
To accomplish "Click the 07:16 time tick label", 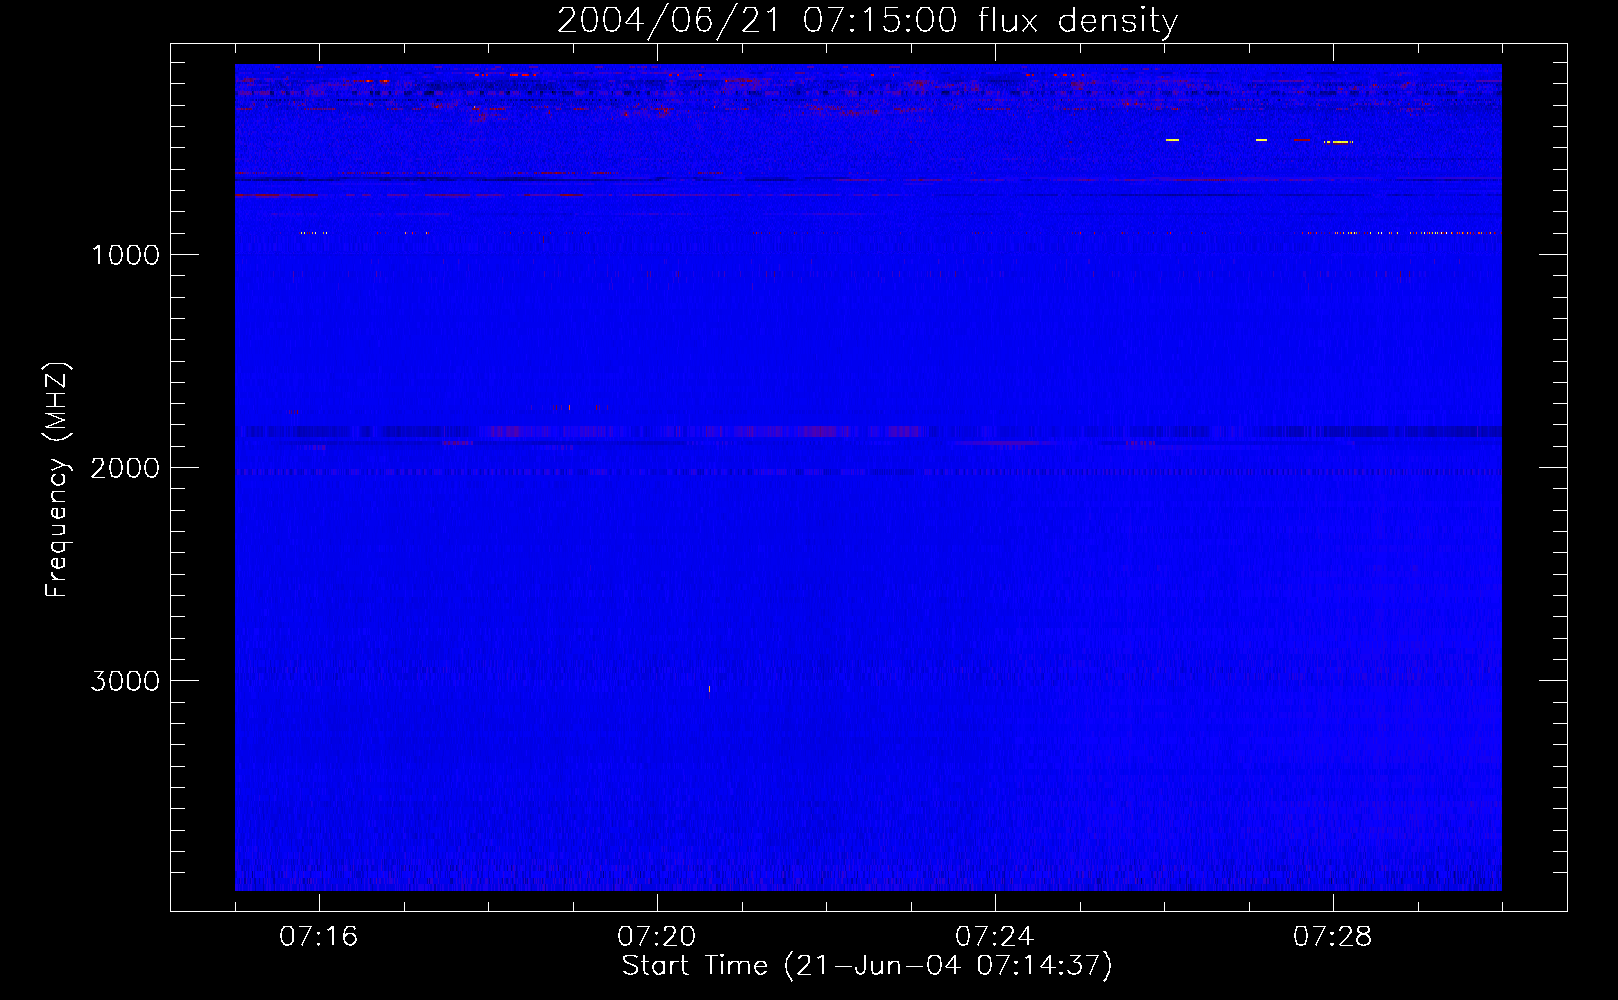I will point(318,937).
